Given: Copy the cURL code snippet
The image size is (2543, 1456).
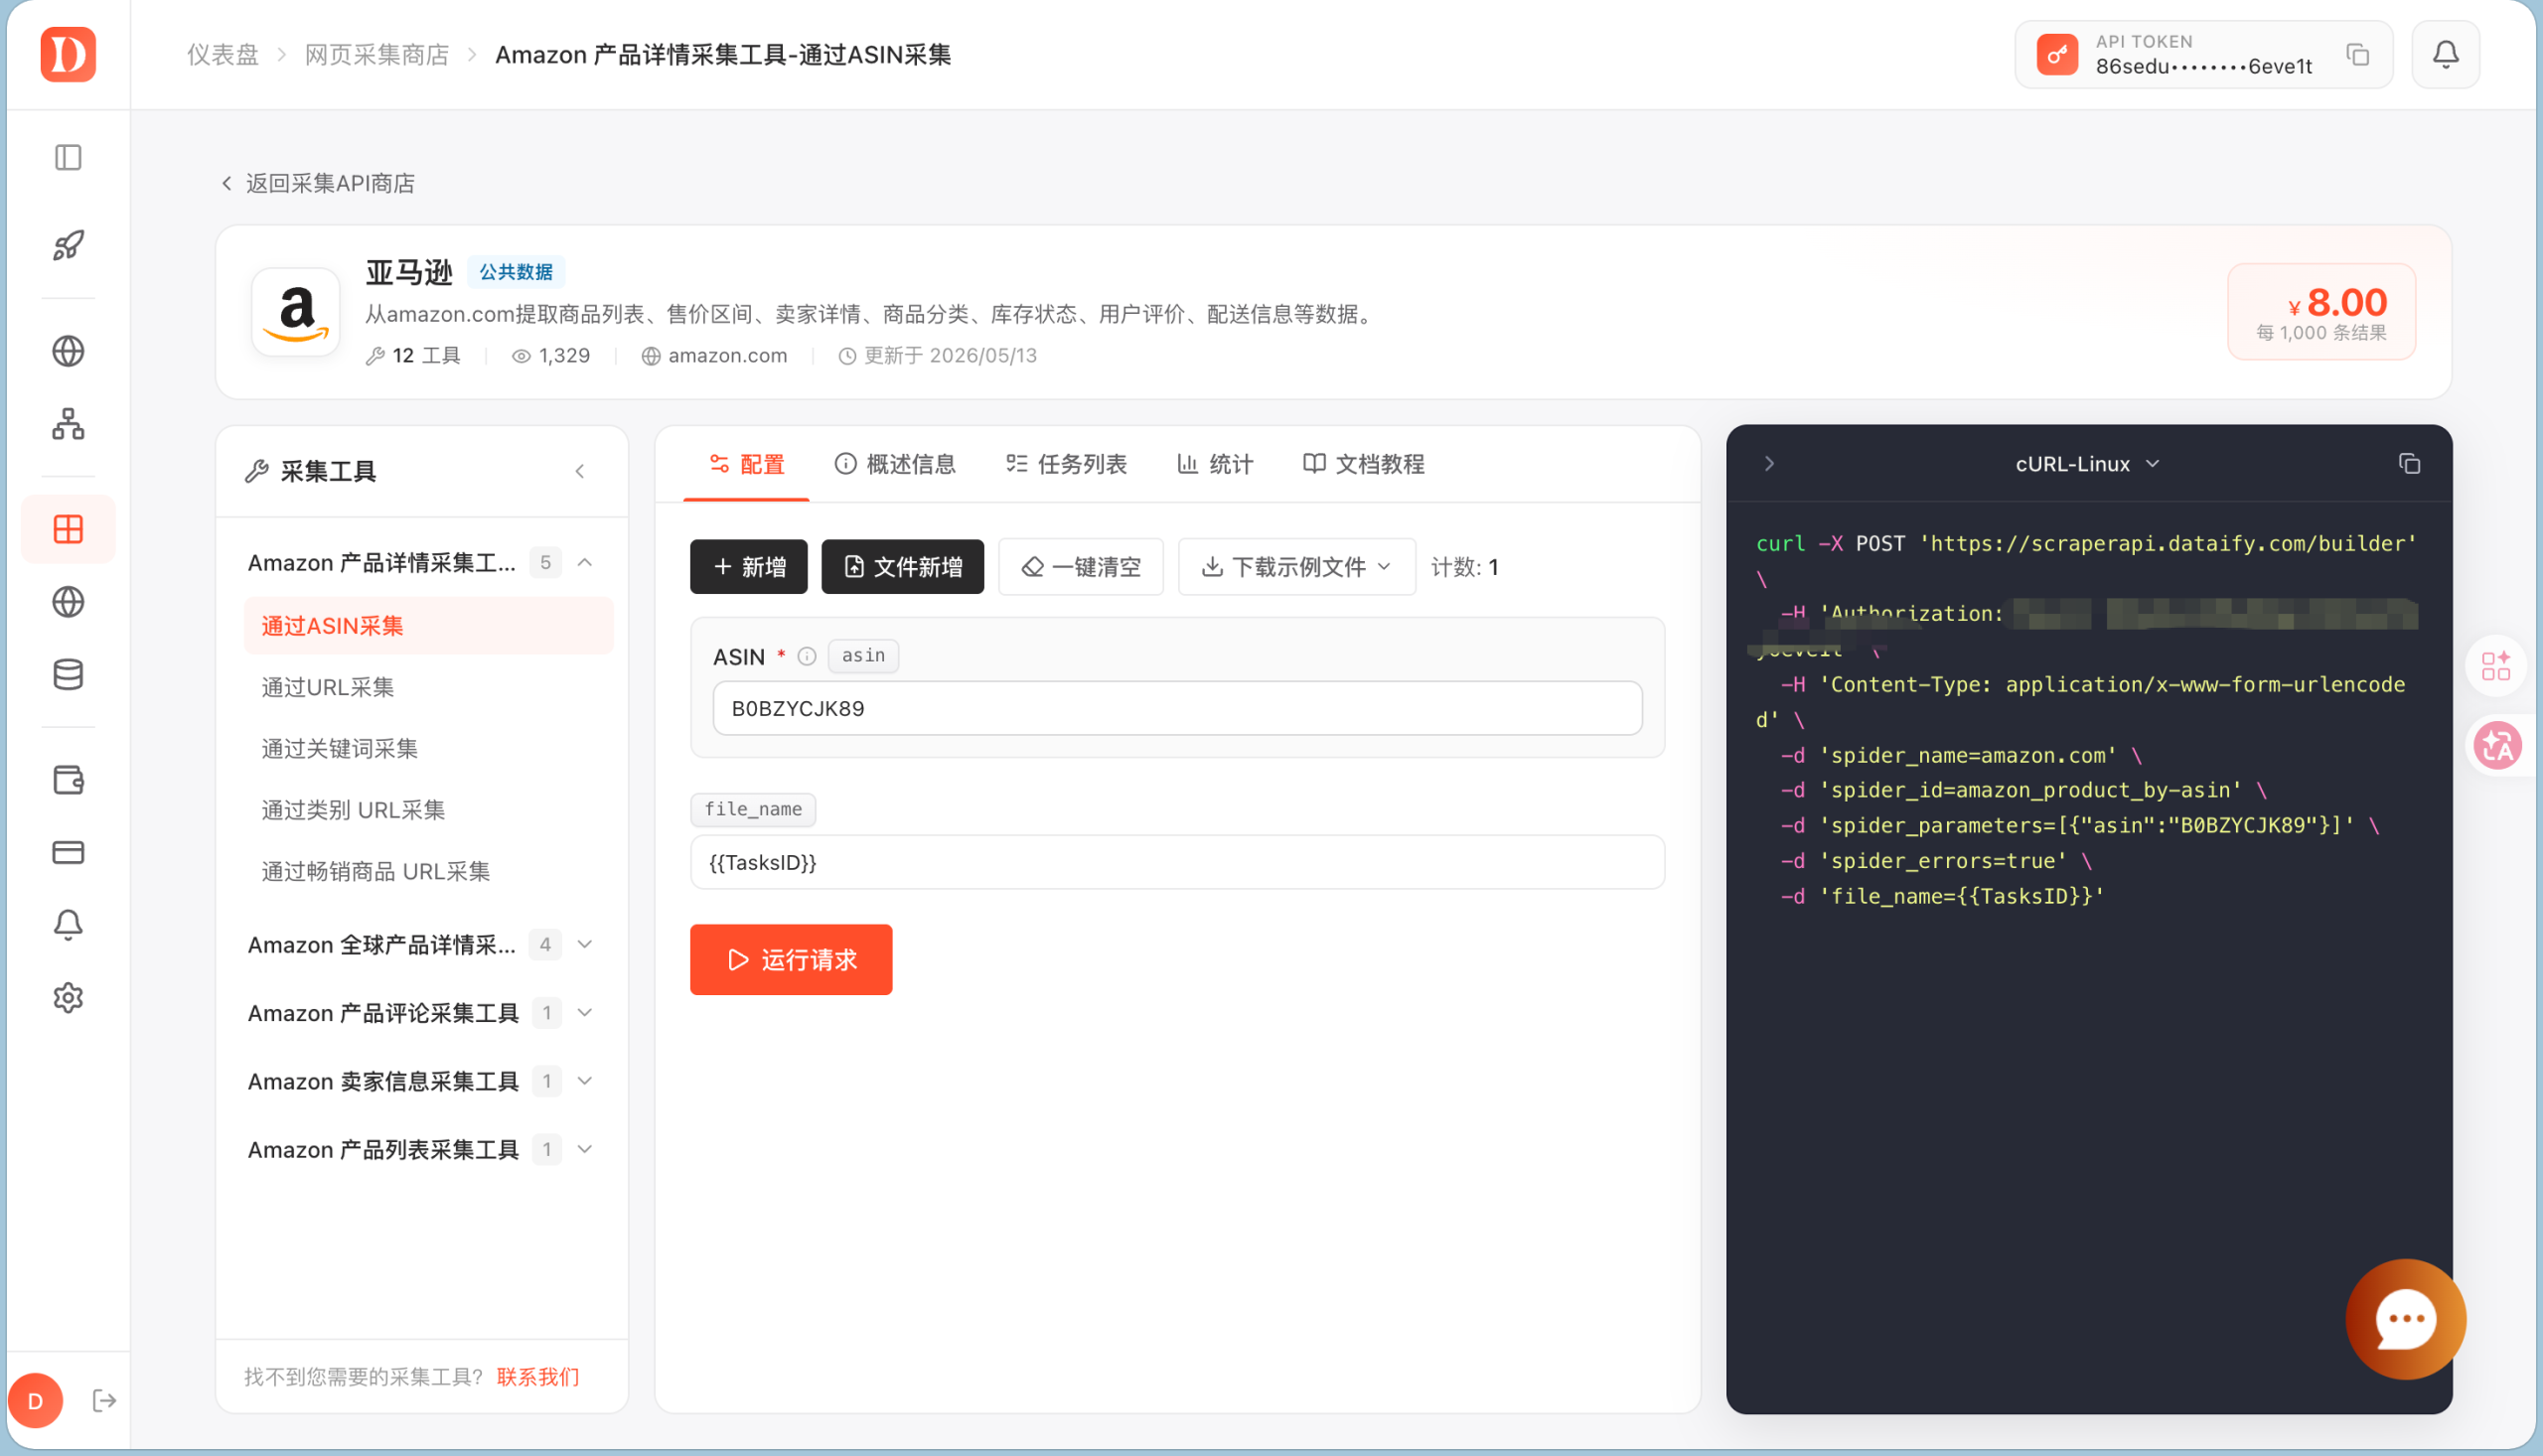Looking at the screenshot, I should click(x=2410, y=464).
